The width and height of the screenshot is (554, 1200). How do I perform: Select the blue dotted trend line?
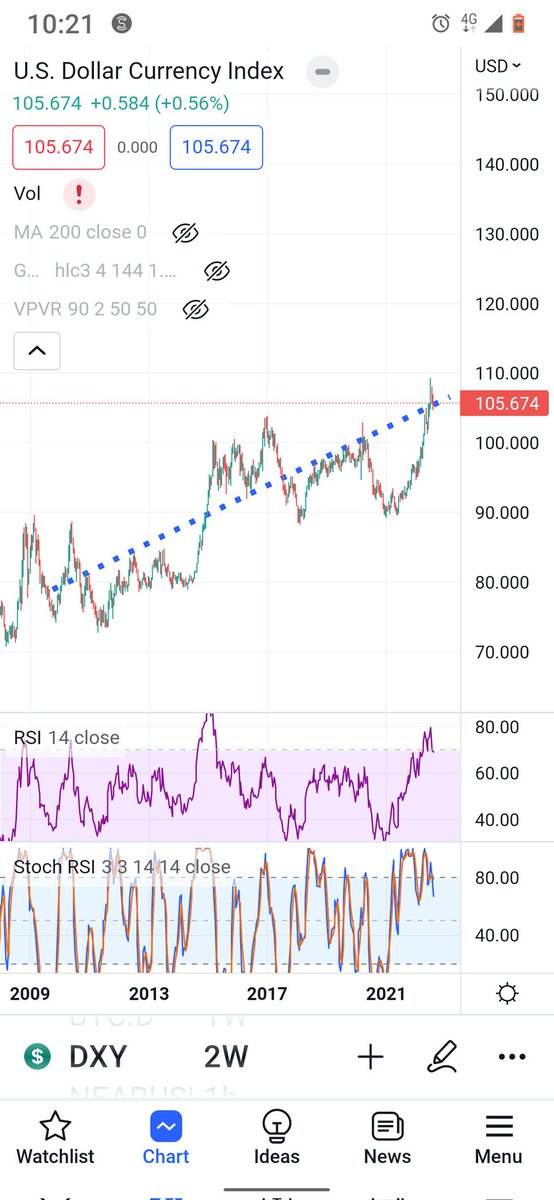point(250,492)
